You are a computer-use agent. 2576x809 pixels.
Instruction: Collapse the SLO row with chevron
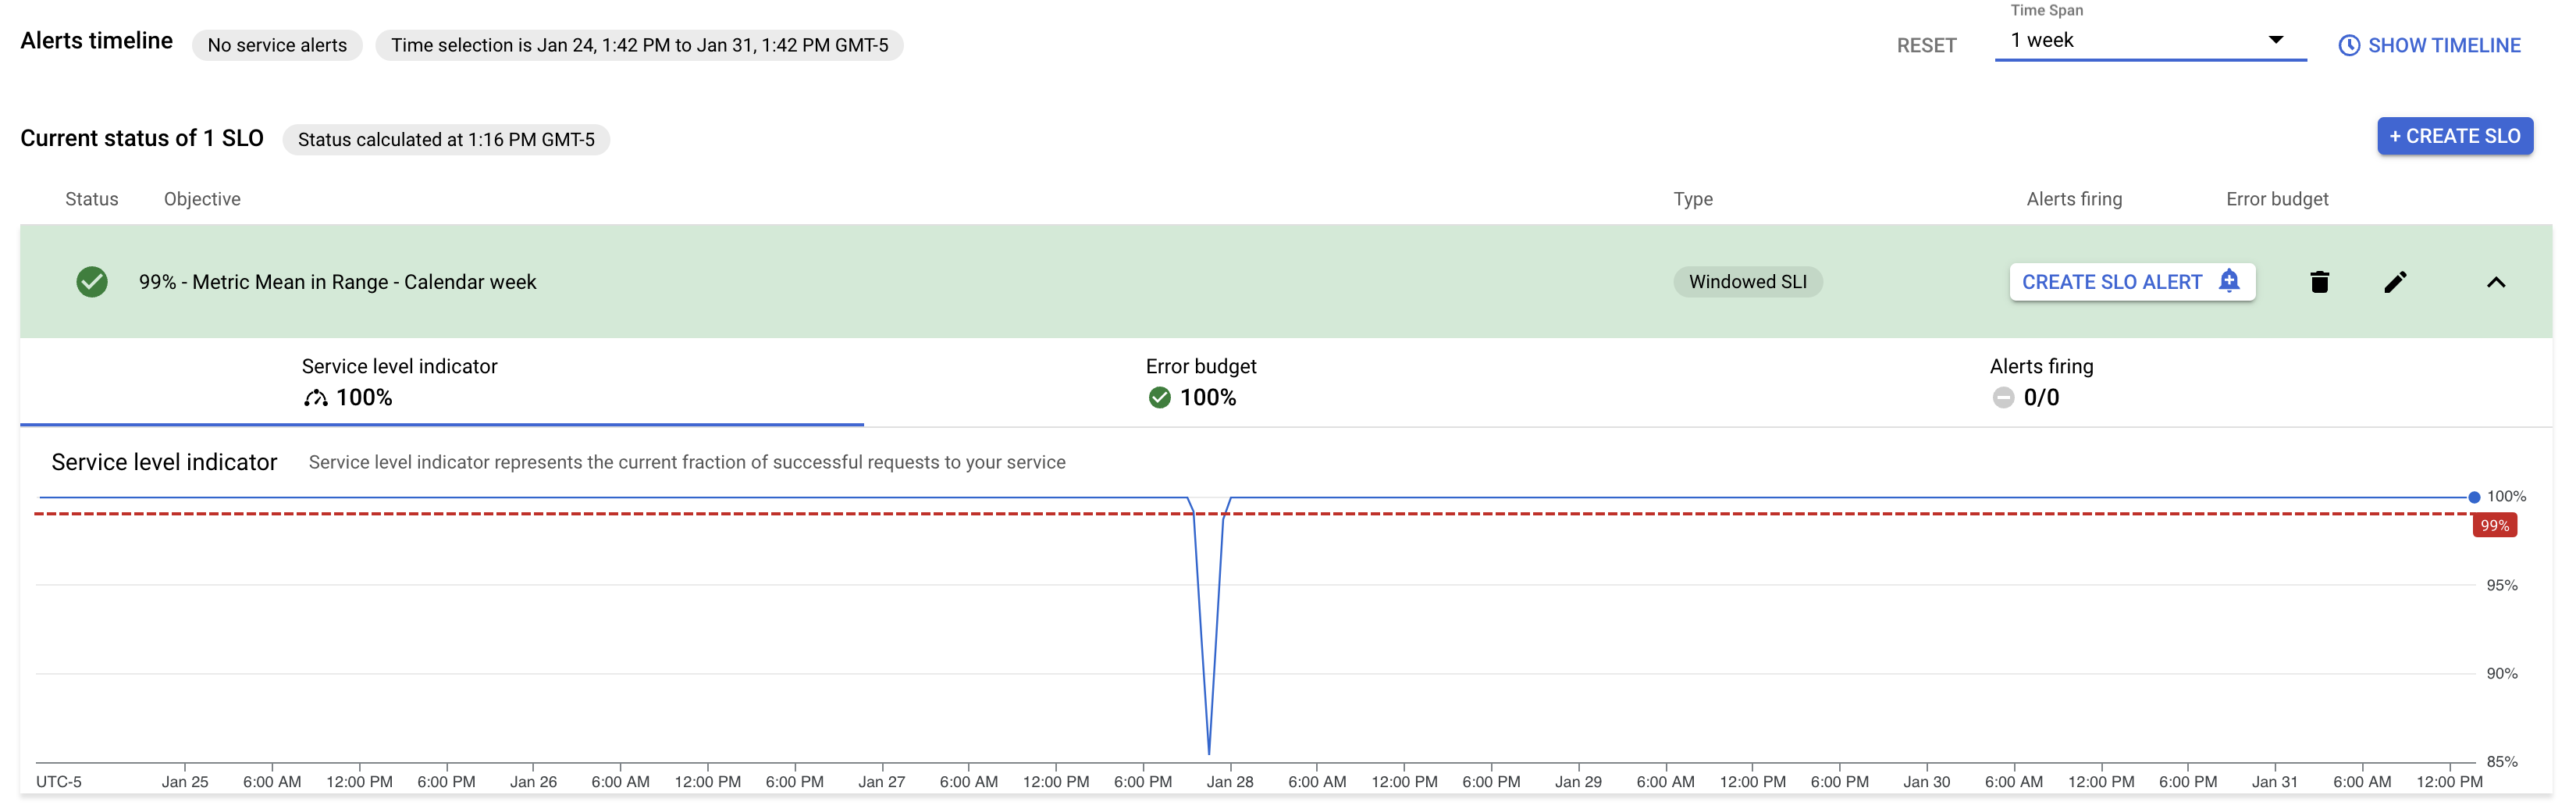(x=2496, y=282)
